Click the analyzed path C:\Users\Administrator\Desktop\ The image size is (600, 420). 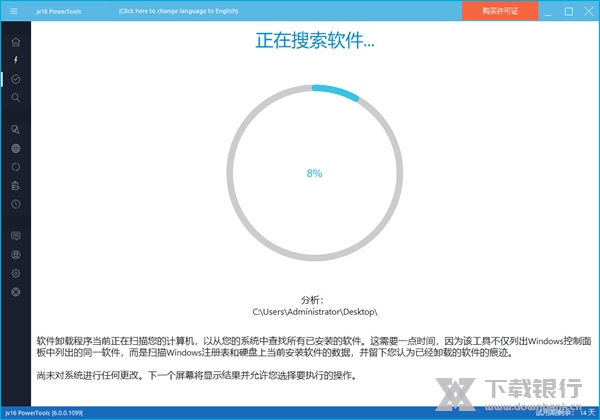(x=314, y=312)
